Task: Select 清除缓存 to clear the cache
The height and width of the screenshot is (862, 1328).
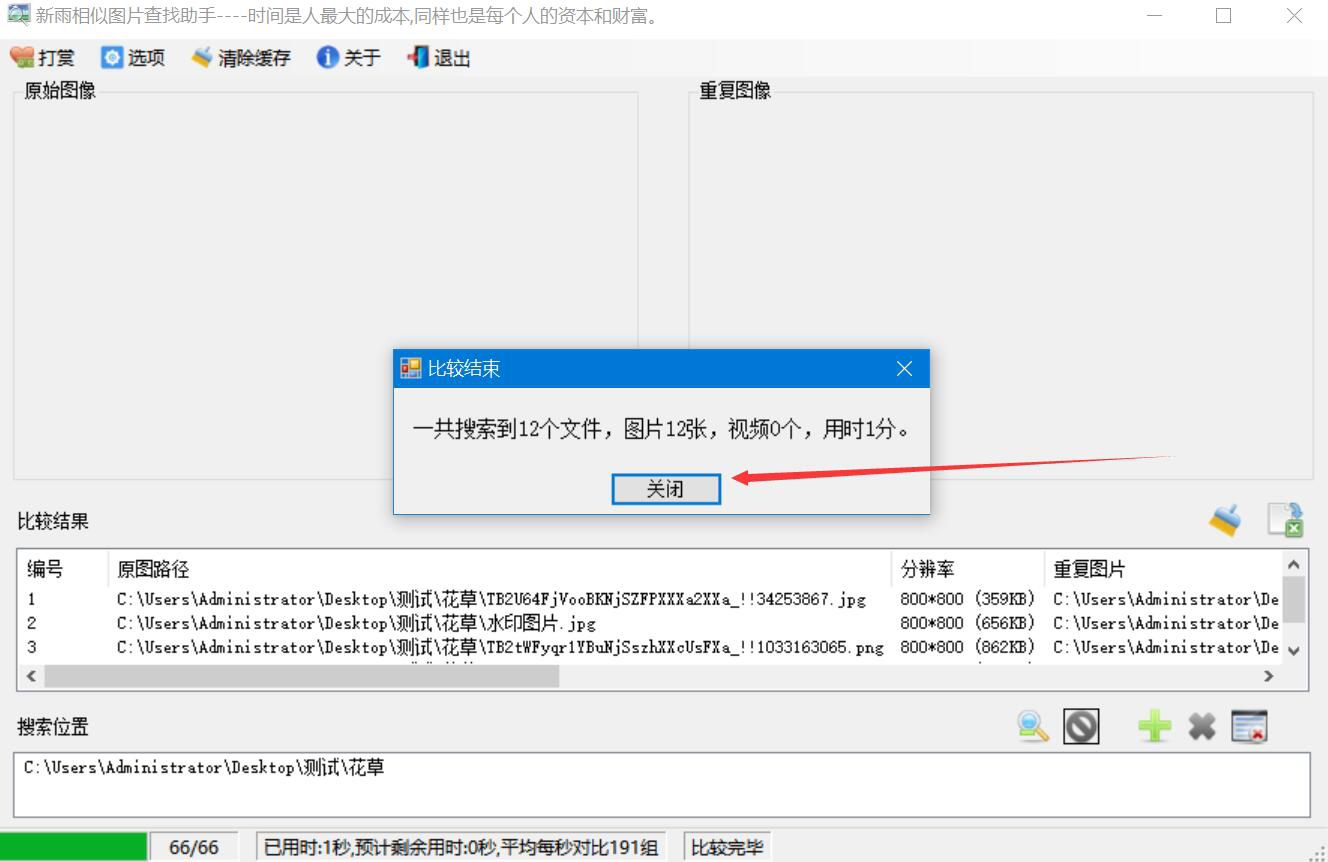Action: coord(241,58)
